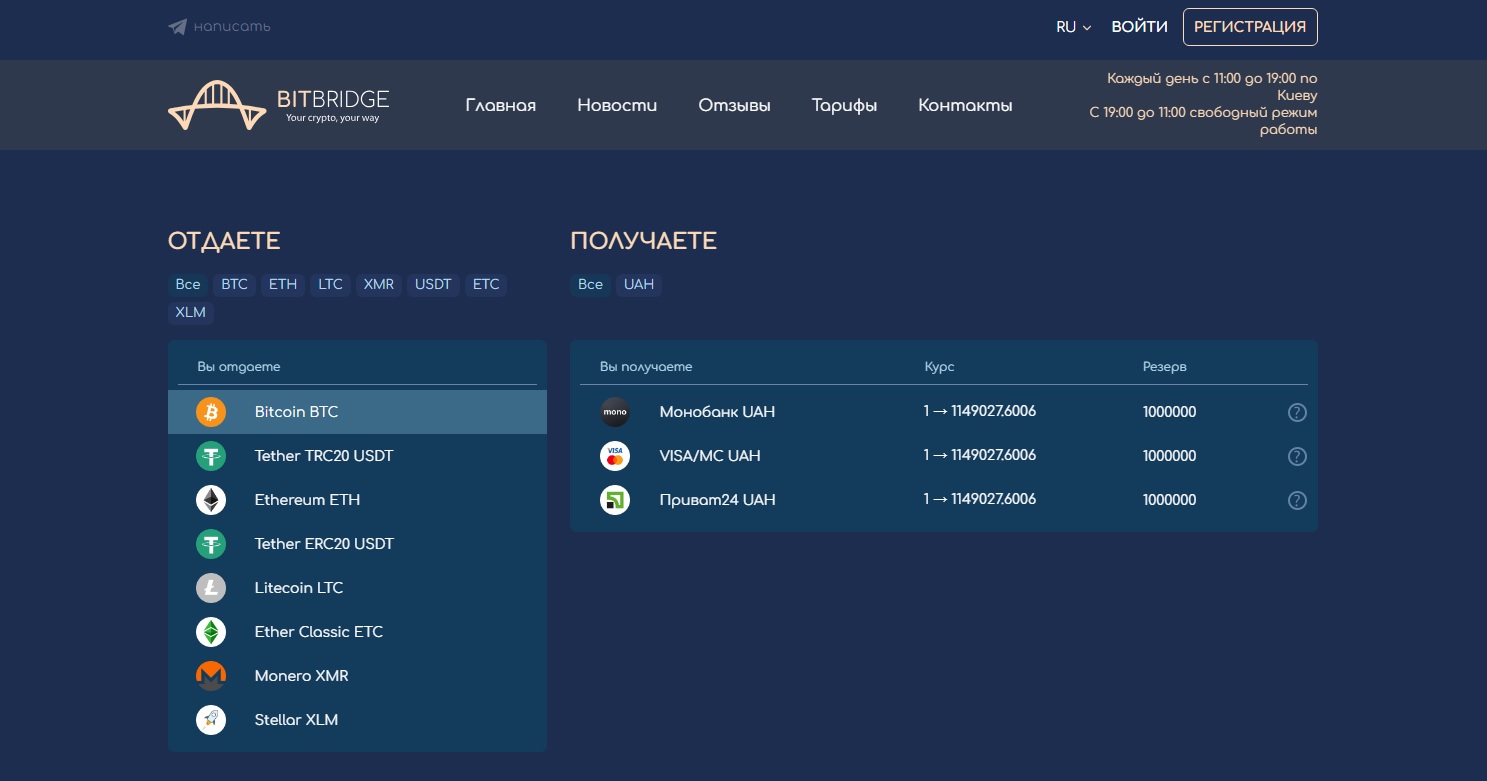
Task: Click the Написать link
Action: 232,27
